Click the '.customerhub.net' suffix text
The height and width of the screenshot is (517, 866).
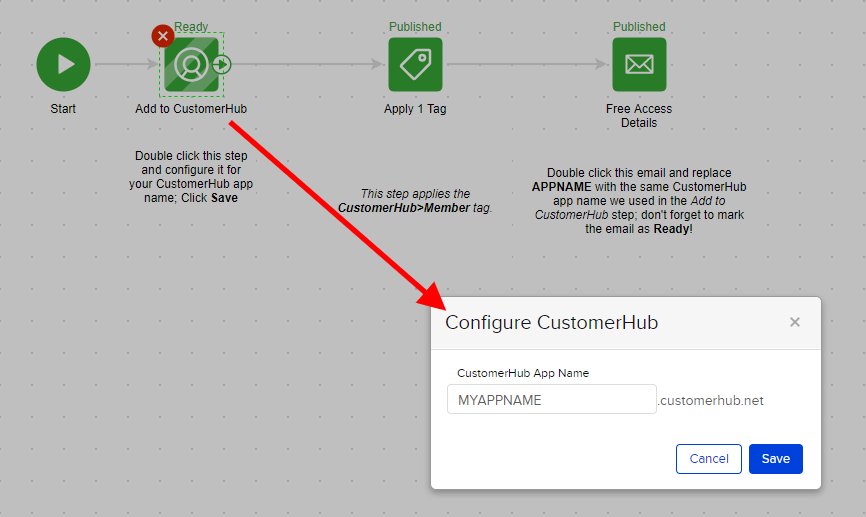pyautogui.click(x=711, y=400)
